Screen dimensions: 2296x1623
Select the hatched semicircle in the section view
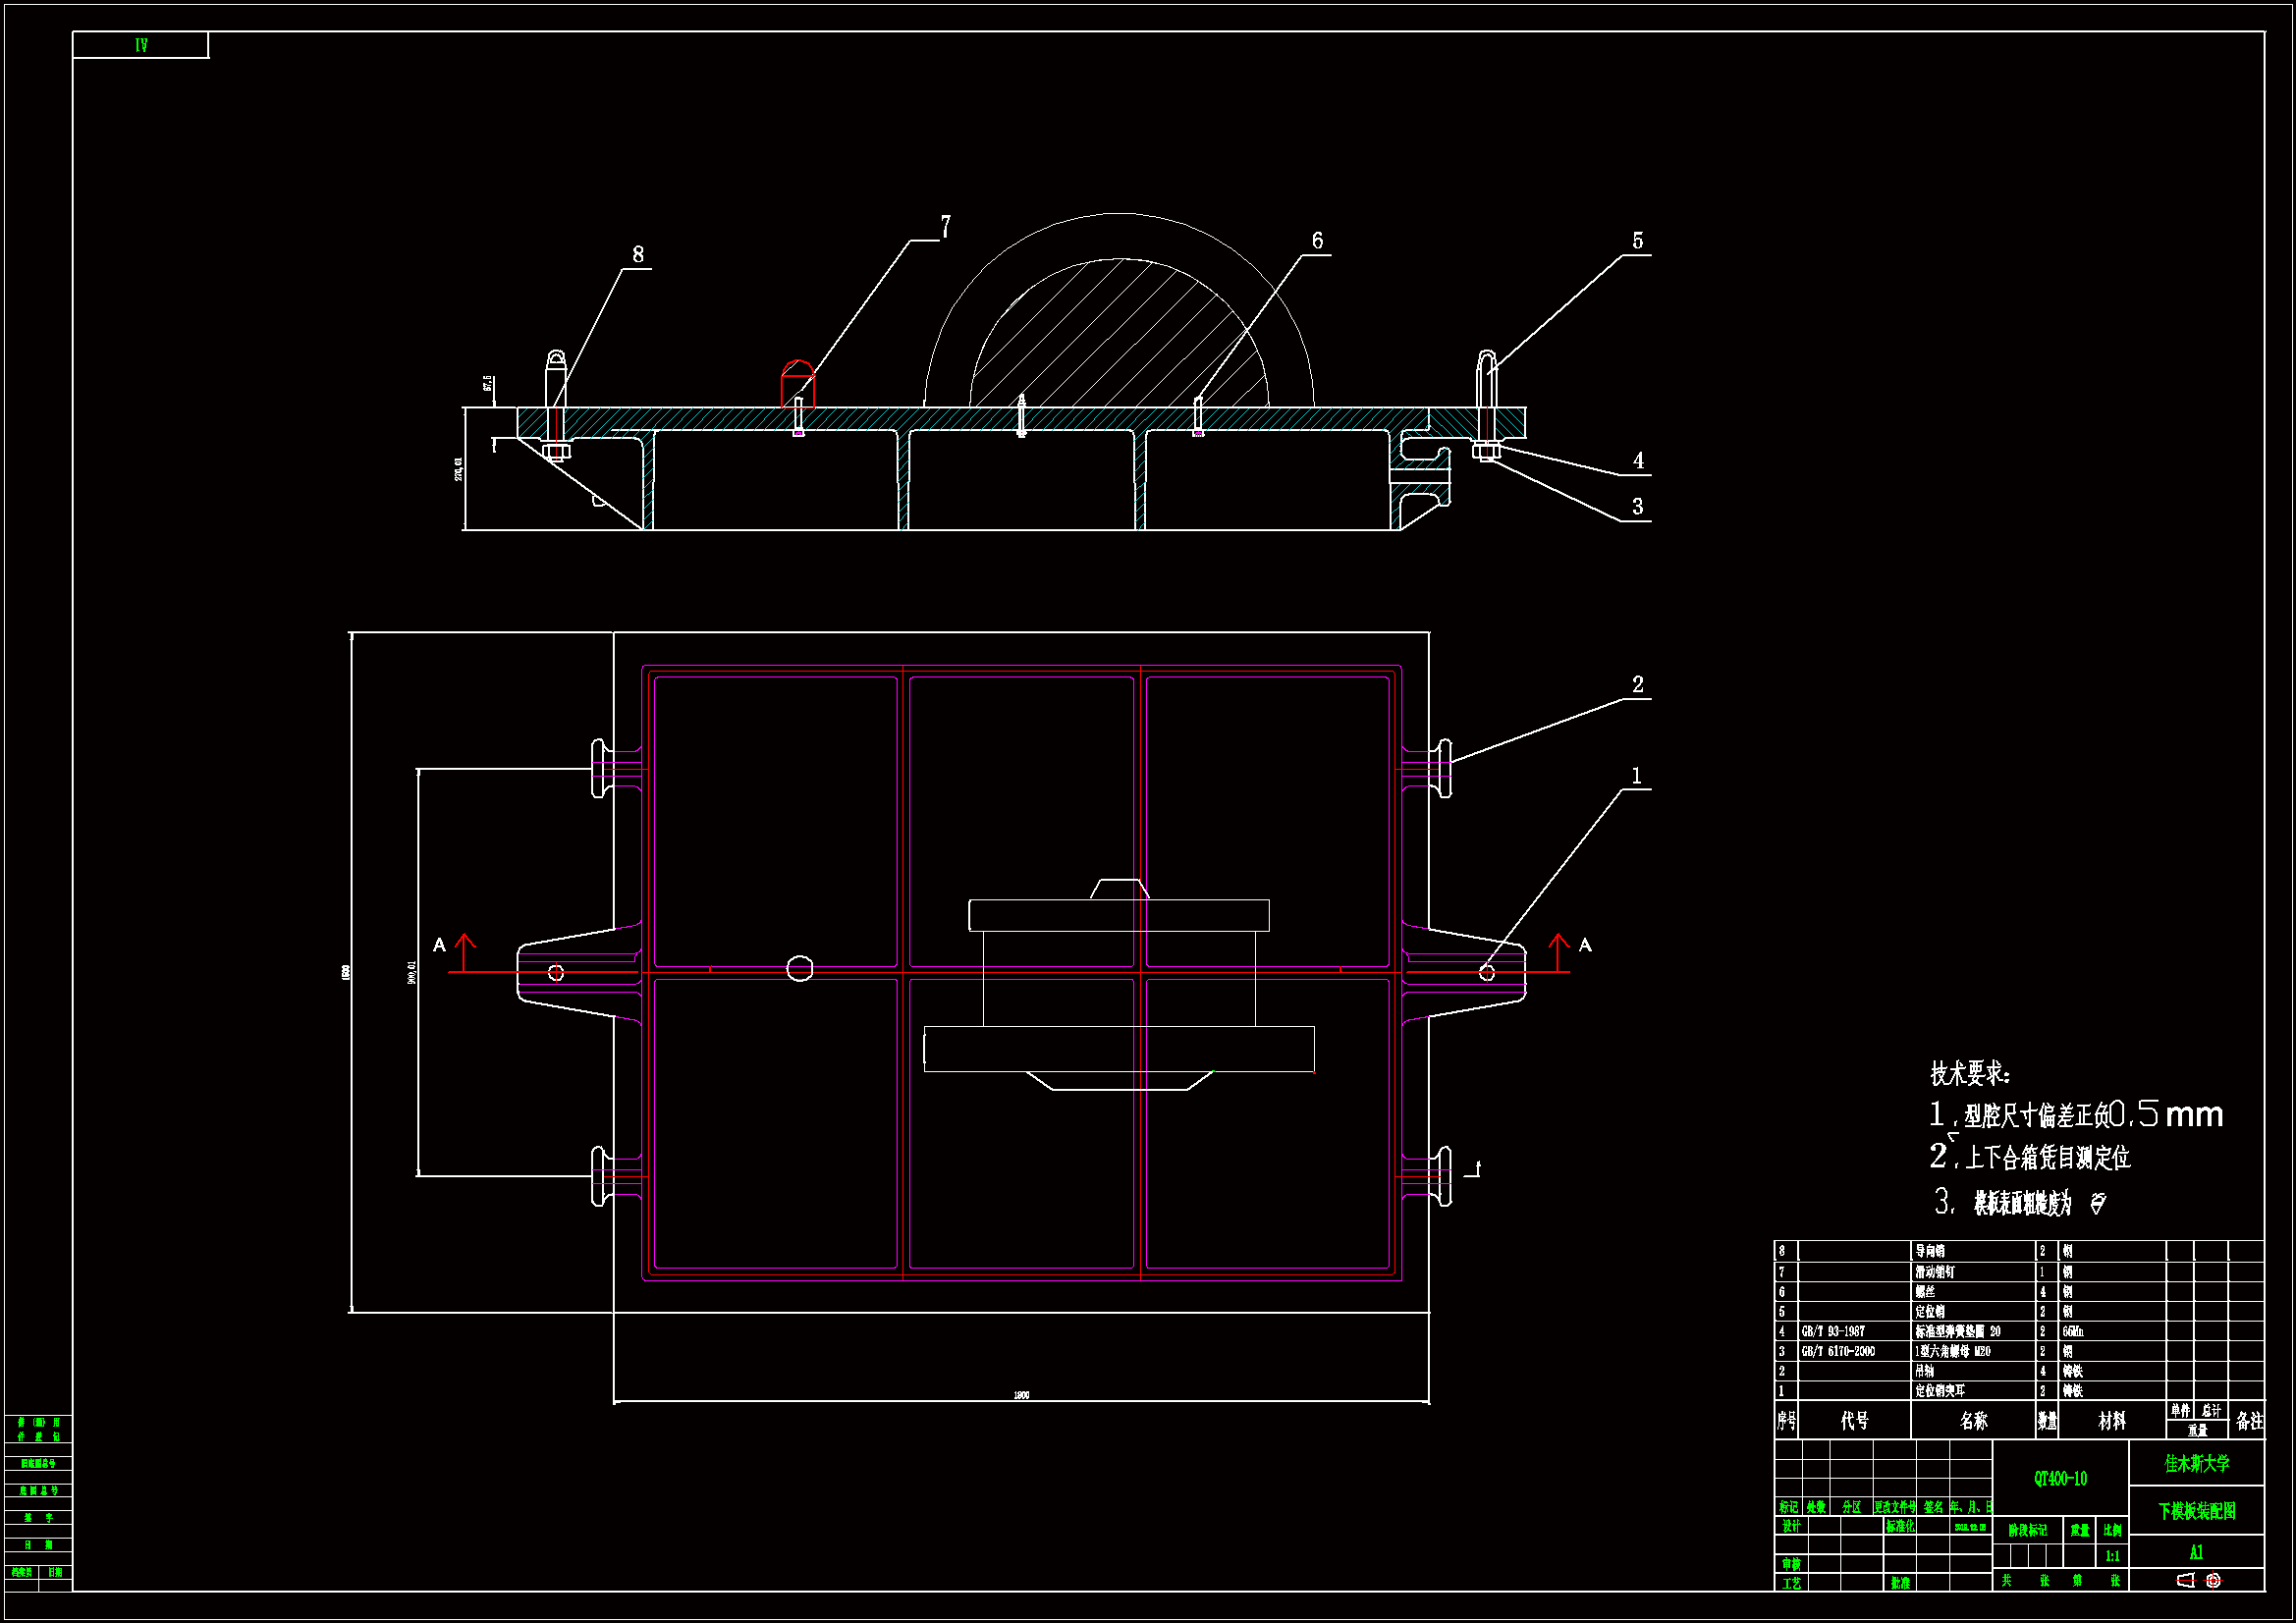1118,335
